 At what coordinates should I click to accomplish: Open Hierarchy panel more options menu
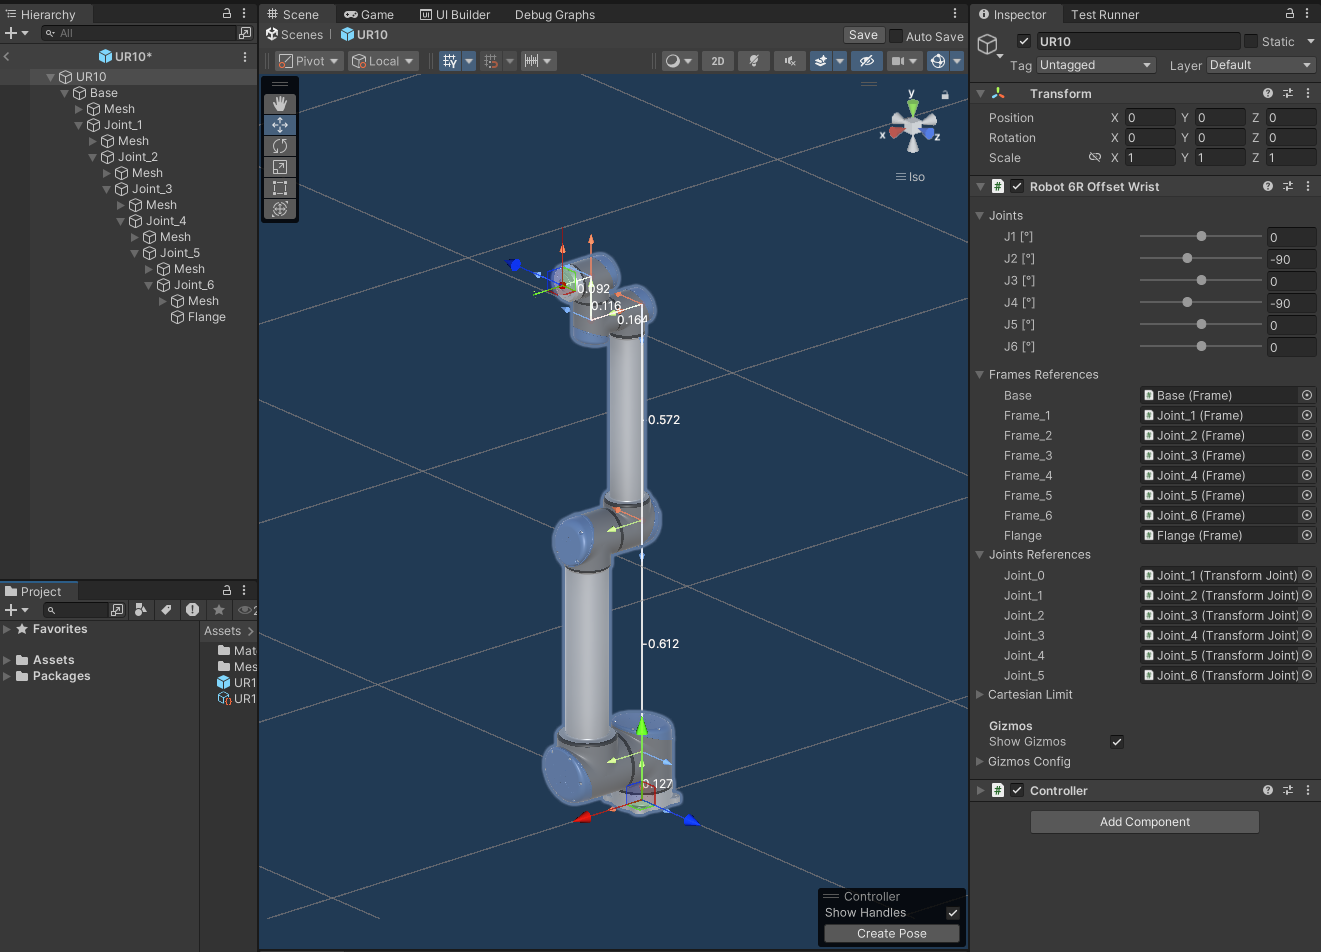tap(244, 14)
